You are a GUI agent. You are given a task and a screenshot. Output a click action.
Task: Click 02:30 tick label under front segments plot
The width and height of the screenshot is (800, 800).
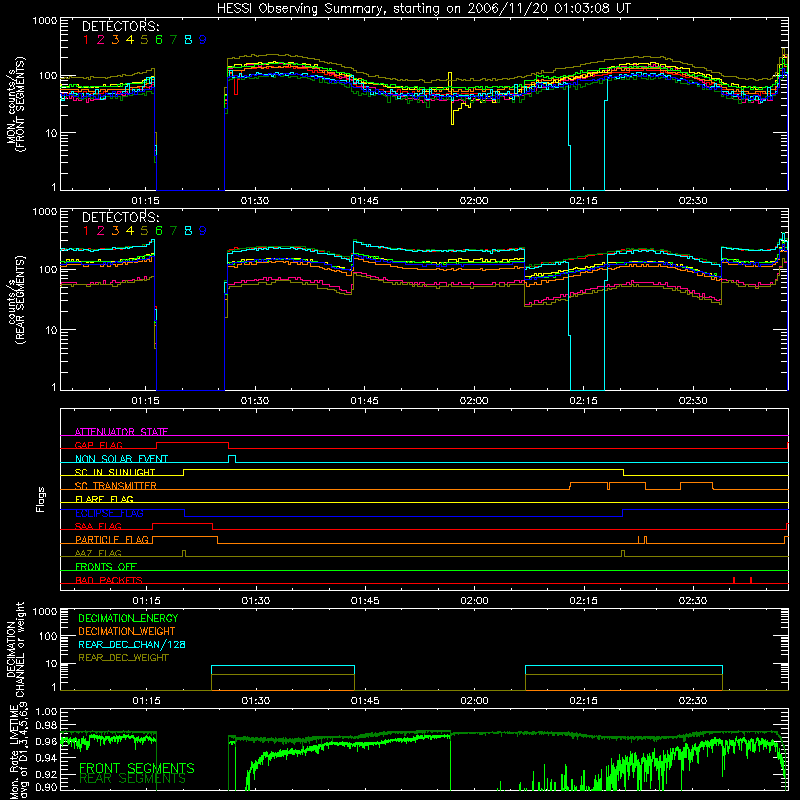tap(693, 201)
